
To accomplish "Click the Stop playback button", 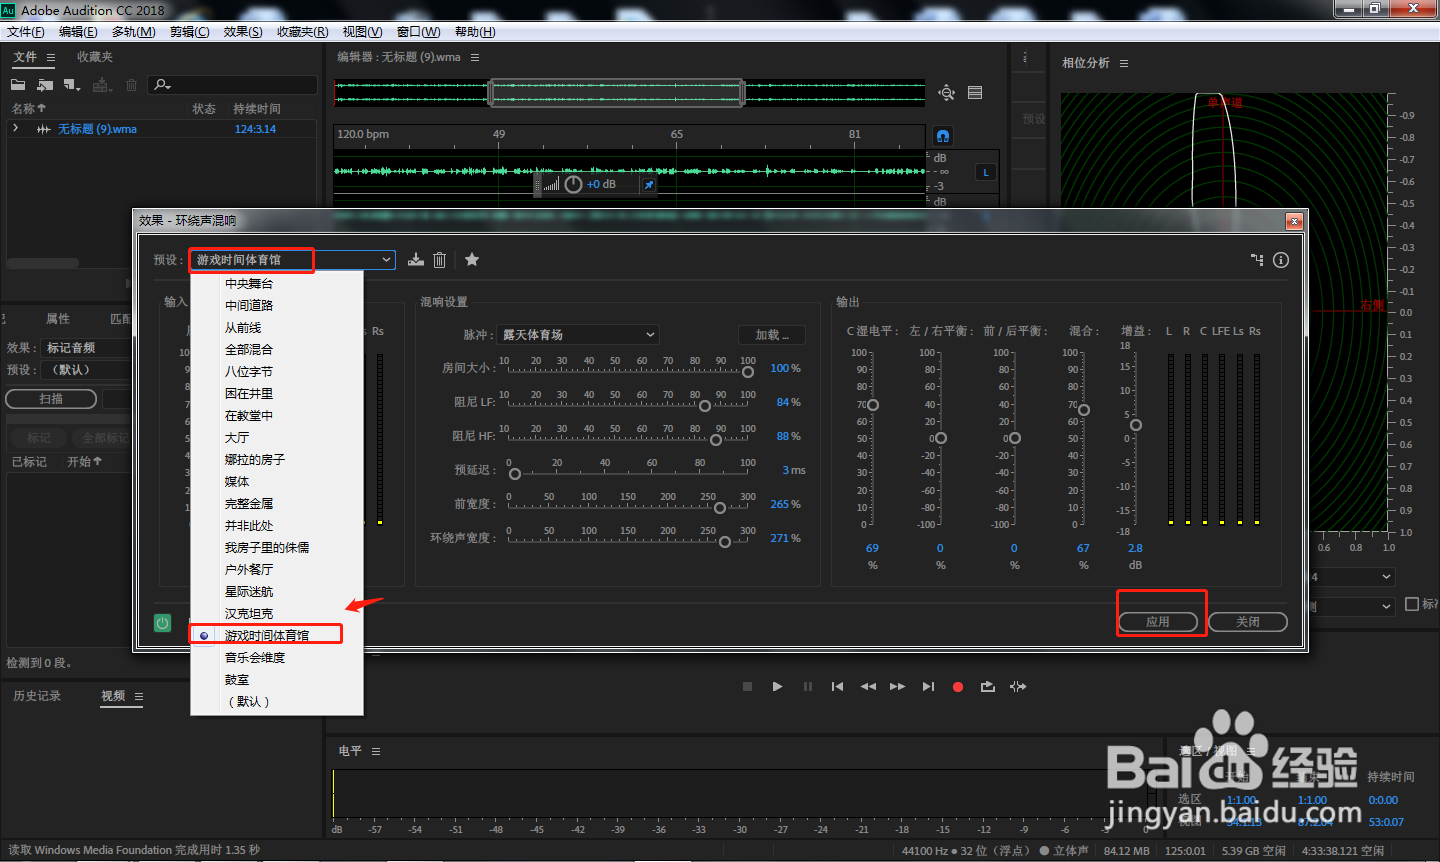I will (x=747, y=687).
